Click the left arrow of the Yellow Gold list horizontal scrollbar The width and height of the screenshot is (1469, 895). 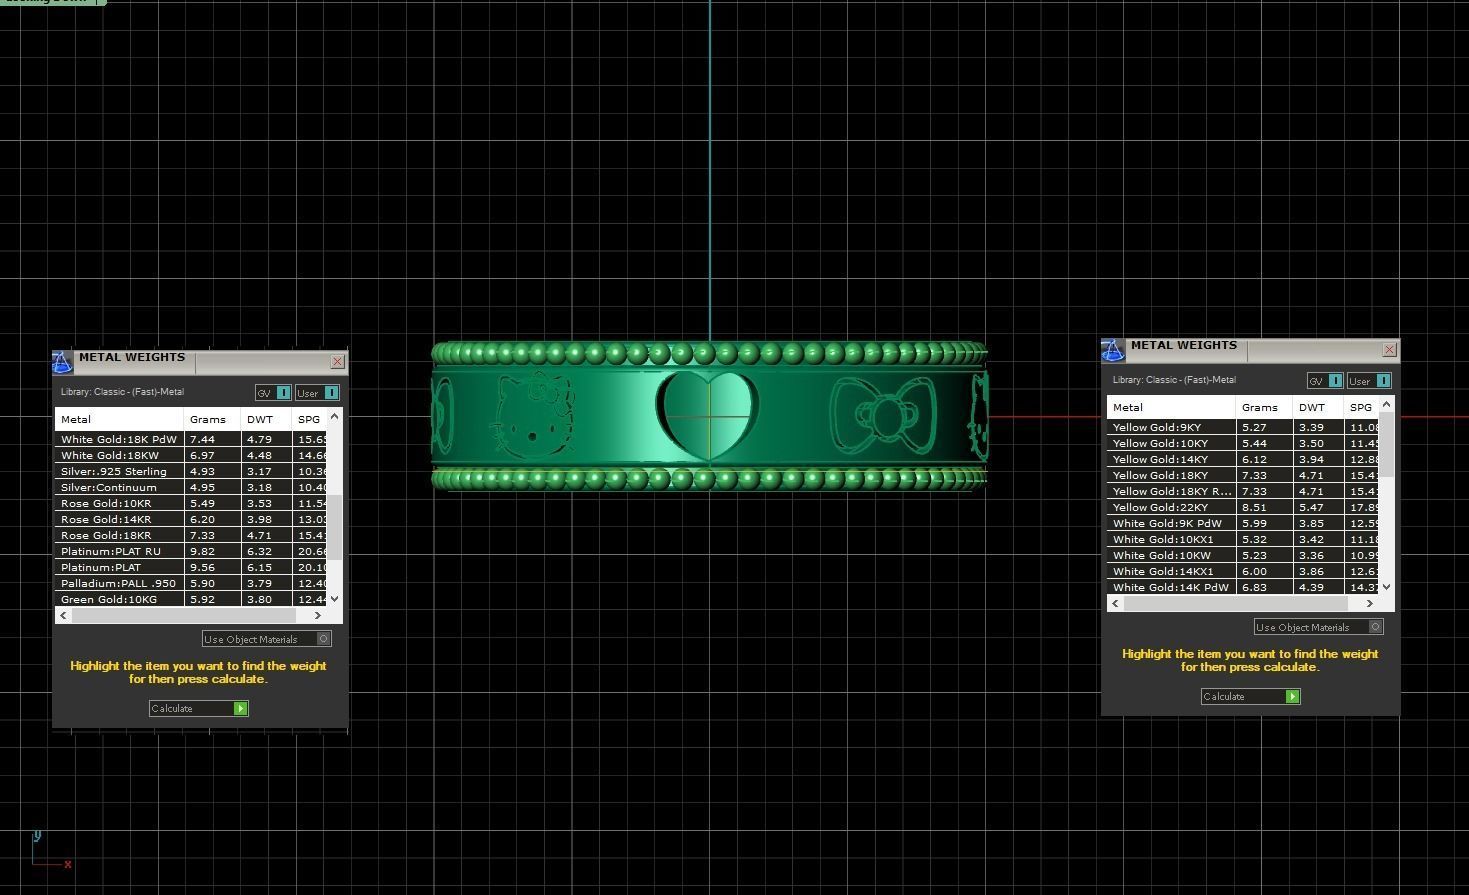(1116, 604)
